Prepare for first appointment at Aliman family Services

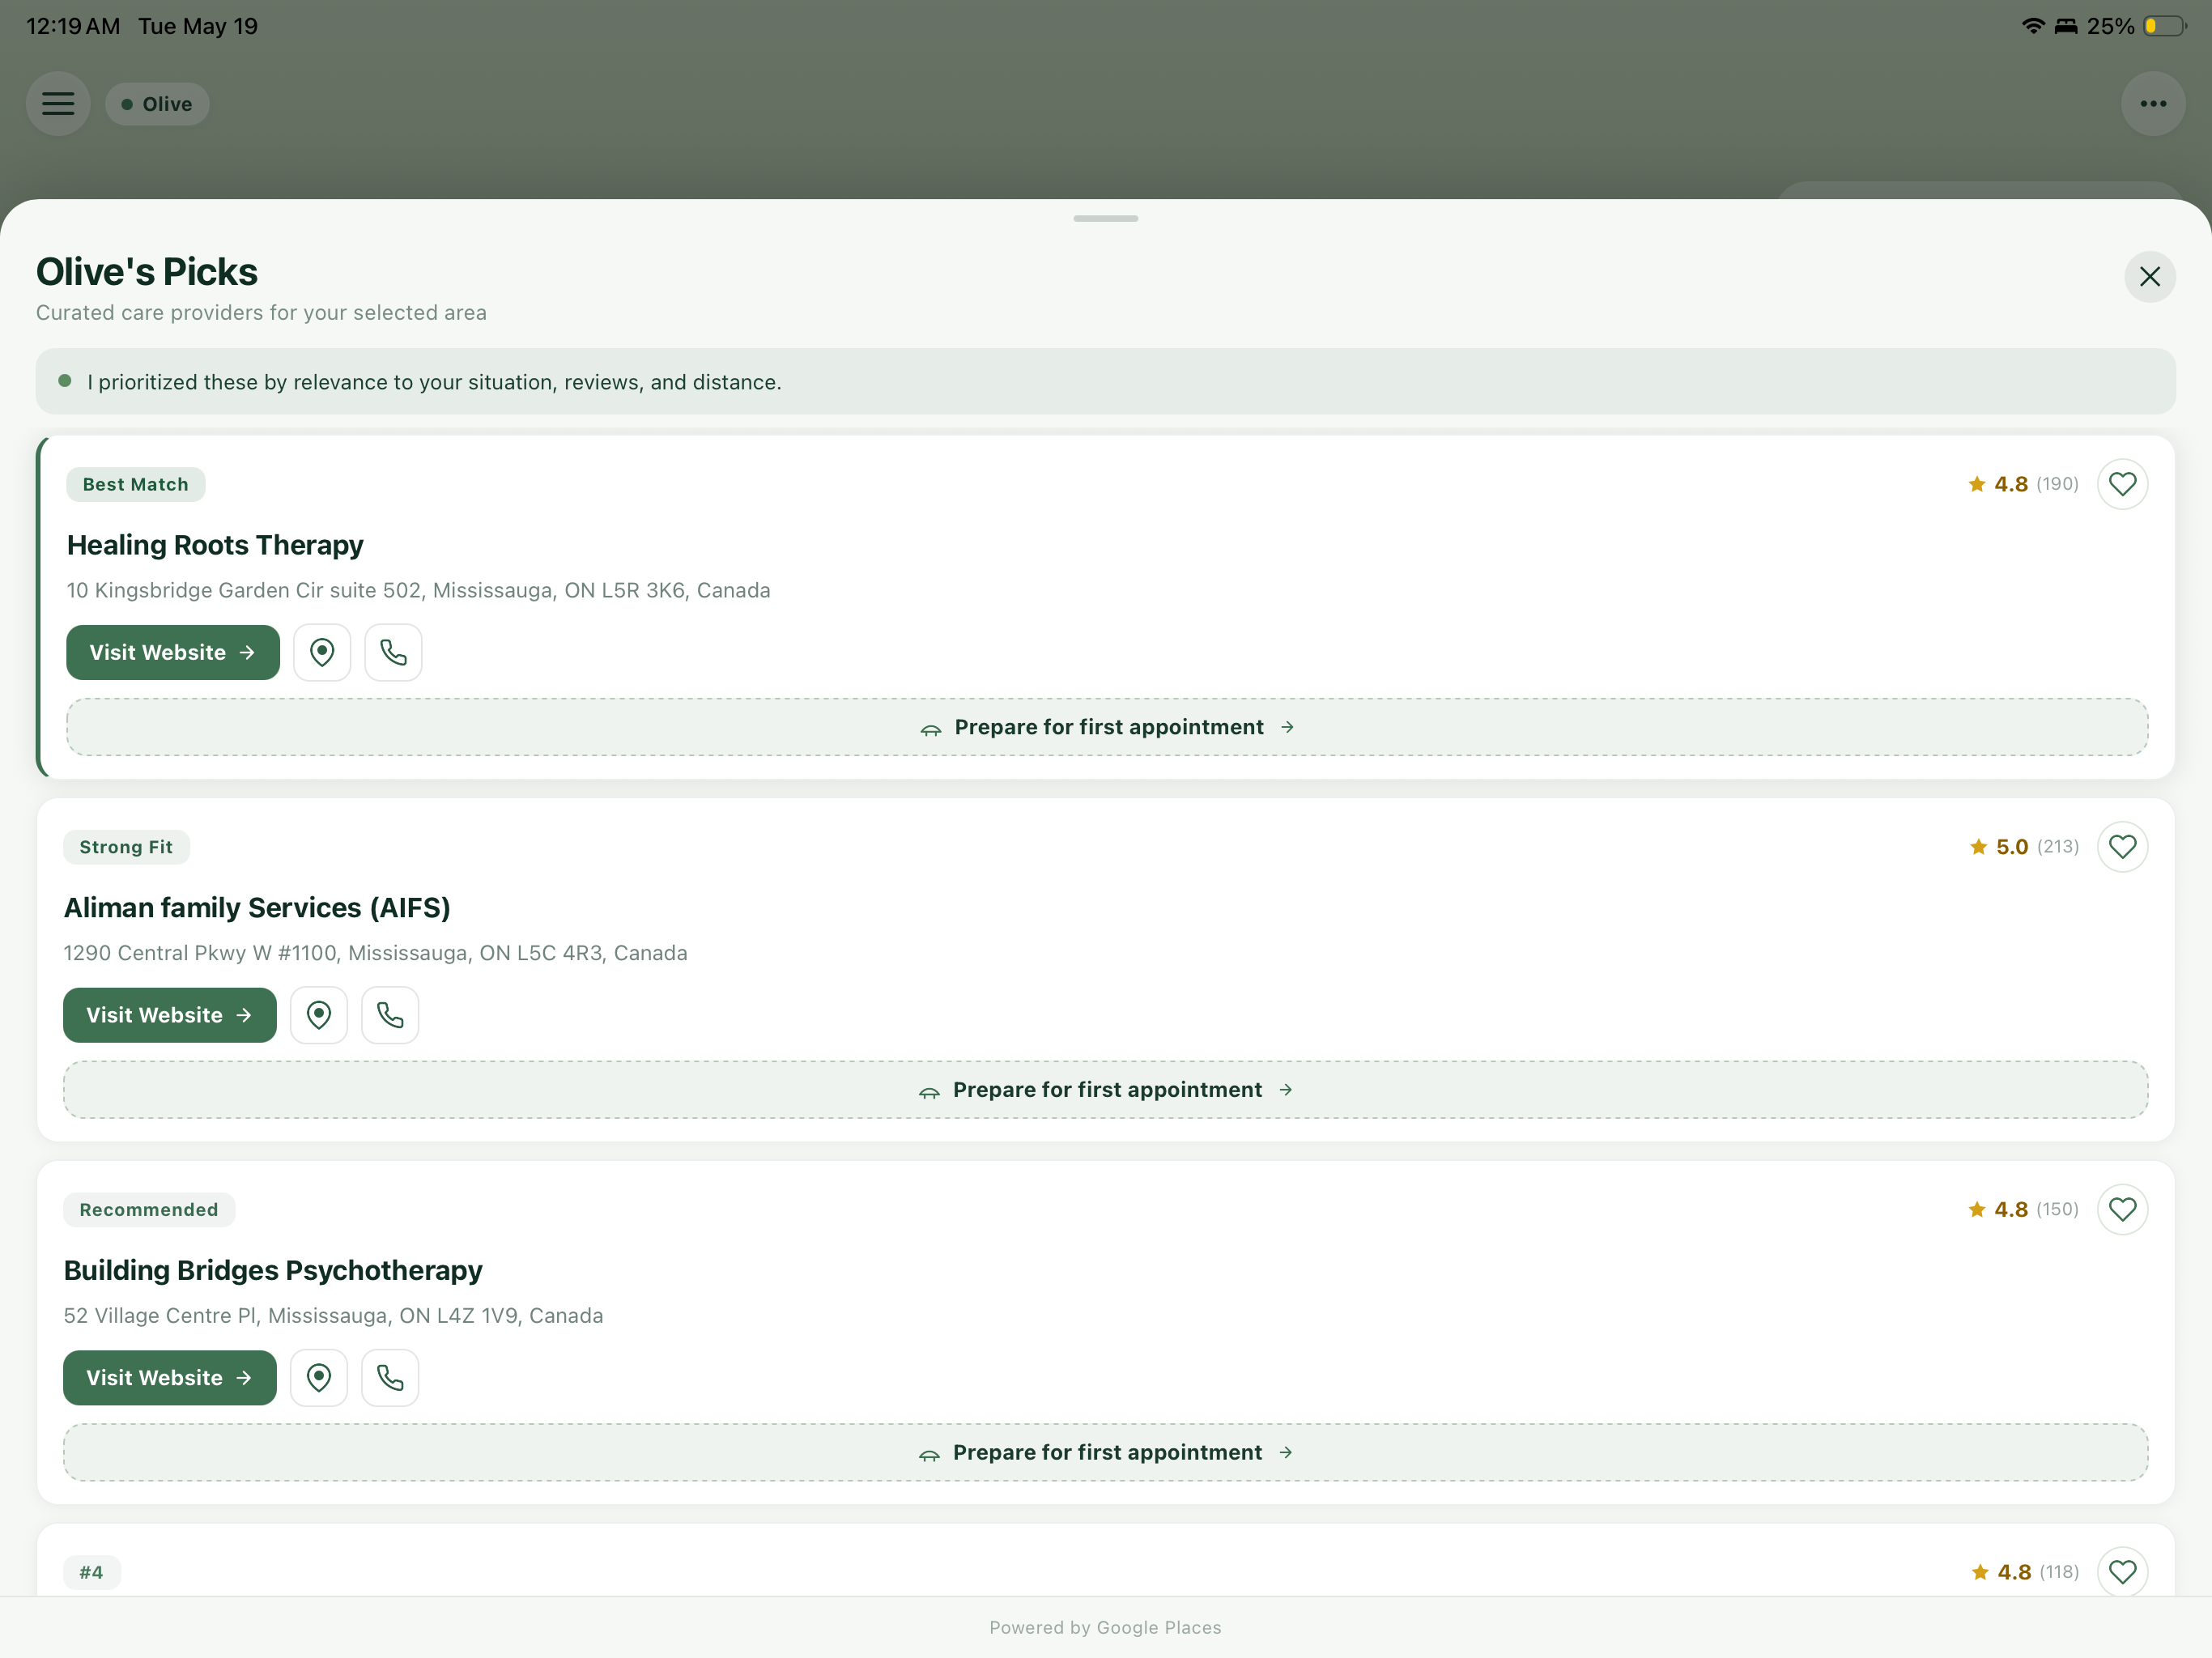(1106, 1090)
